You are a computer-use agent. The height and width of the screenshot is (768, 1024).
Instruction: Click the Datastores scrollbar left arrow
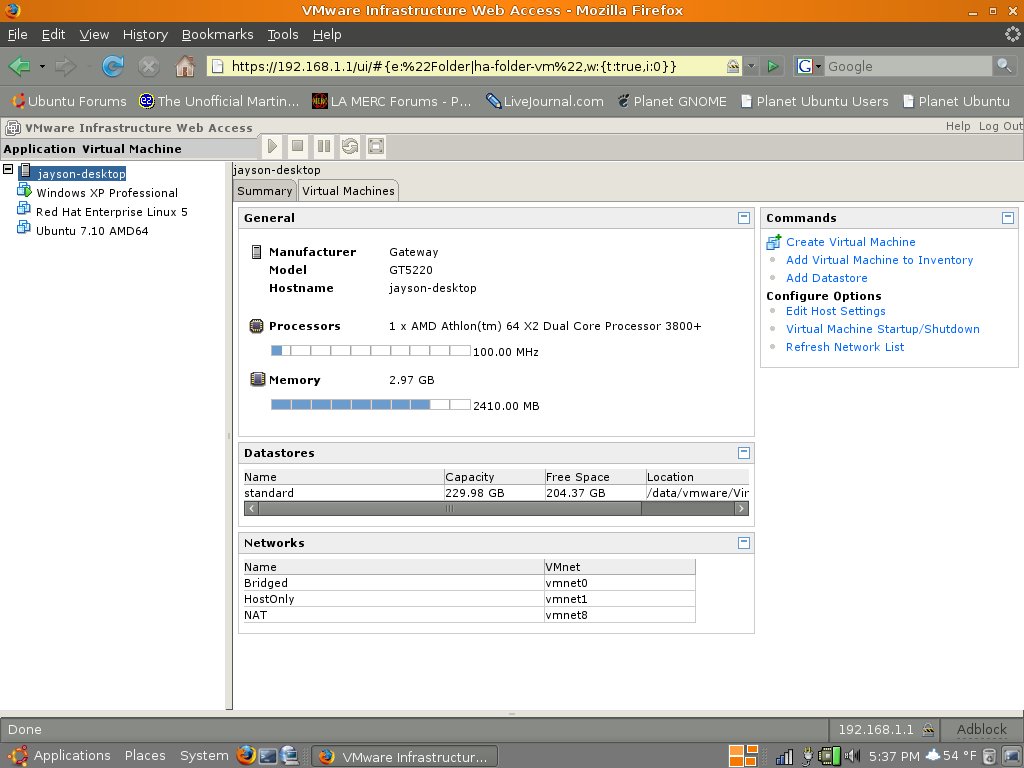point(251,509)
